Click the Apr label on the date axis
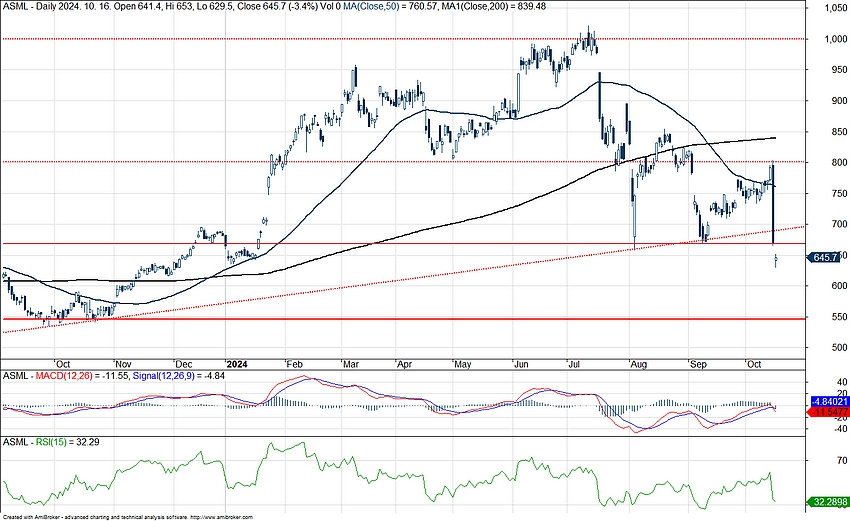850x521 pixels. [404, 363]
